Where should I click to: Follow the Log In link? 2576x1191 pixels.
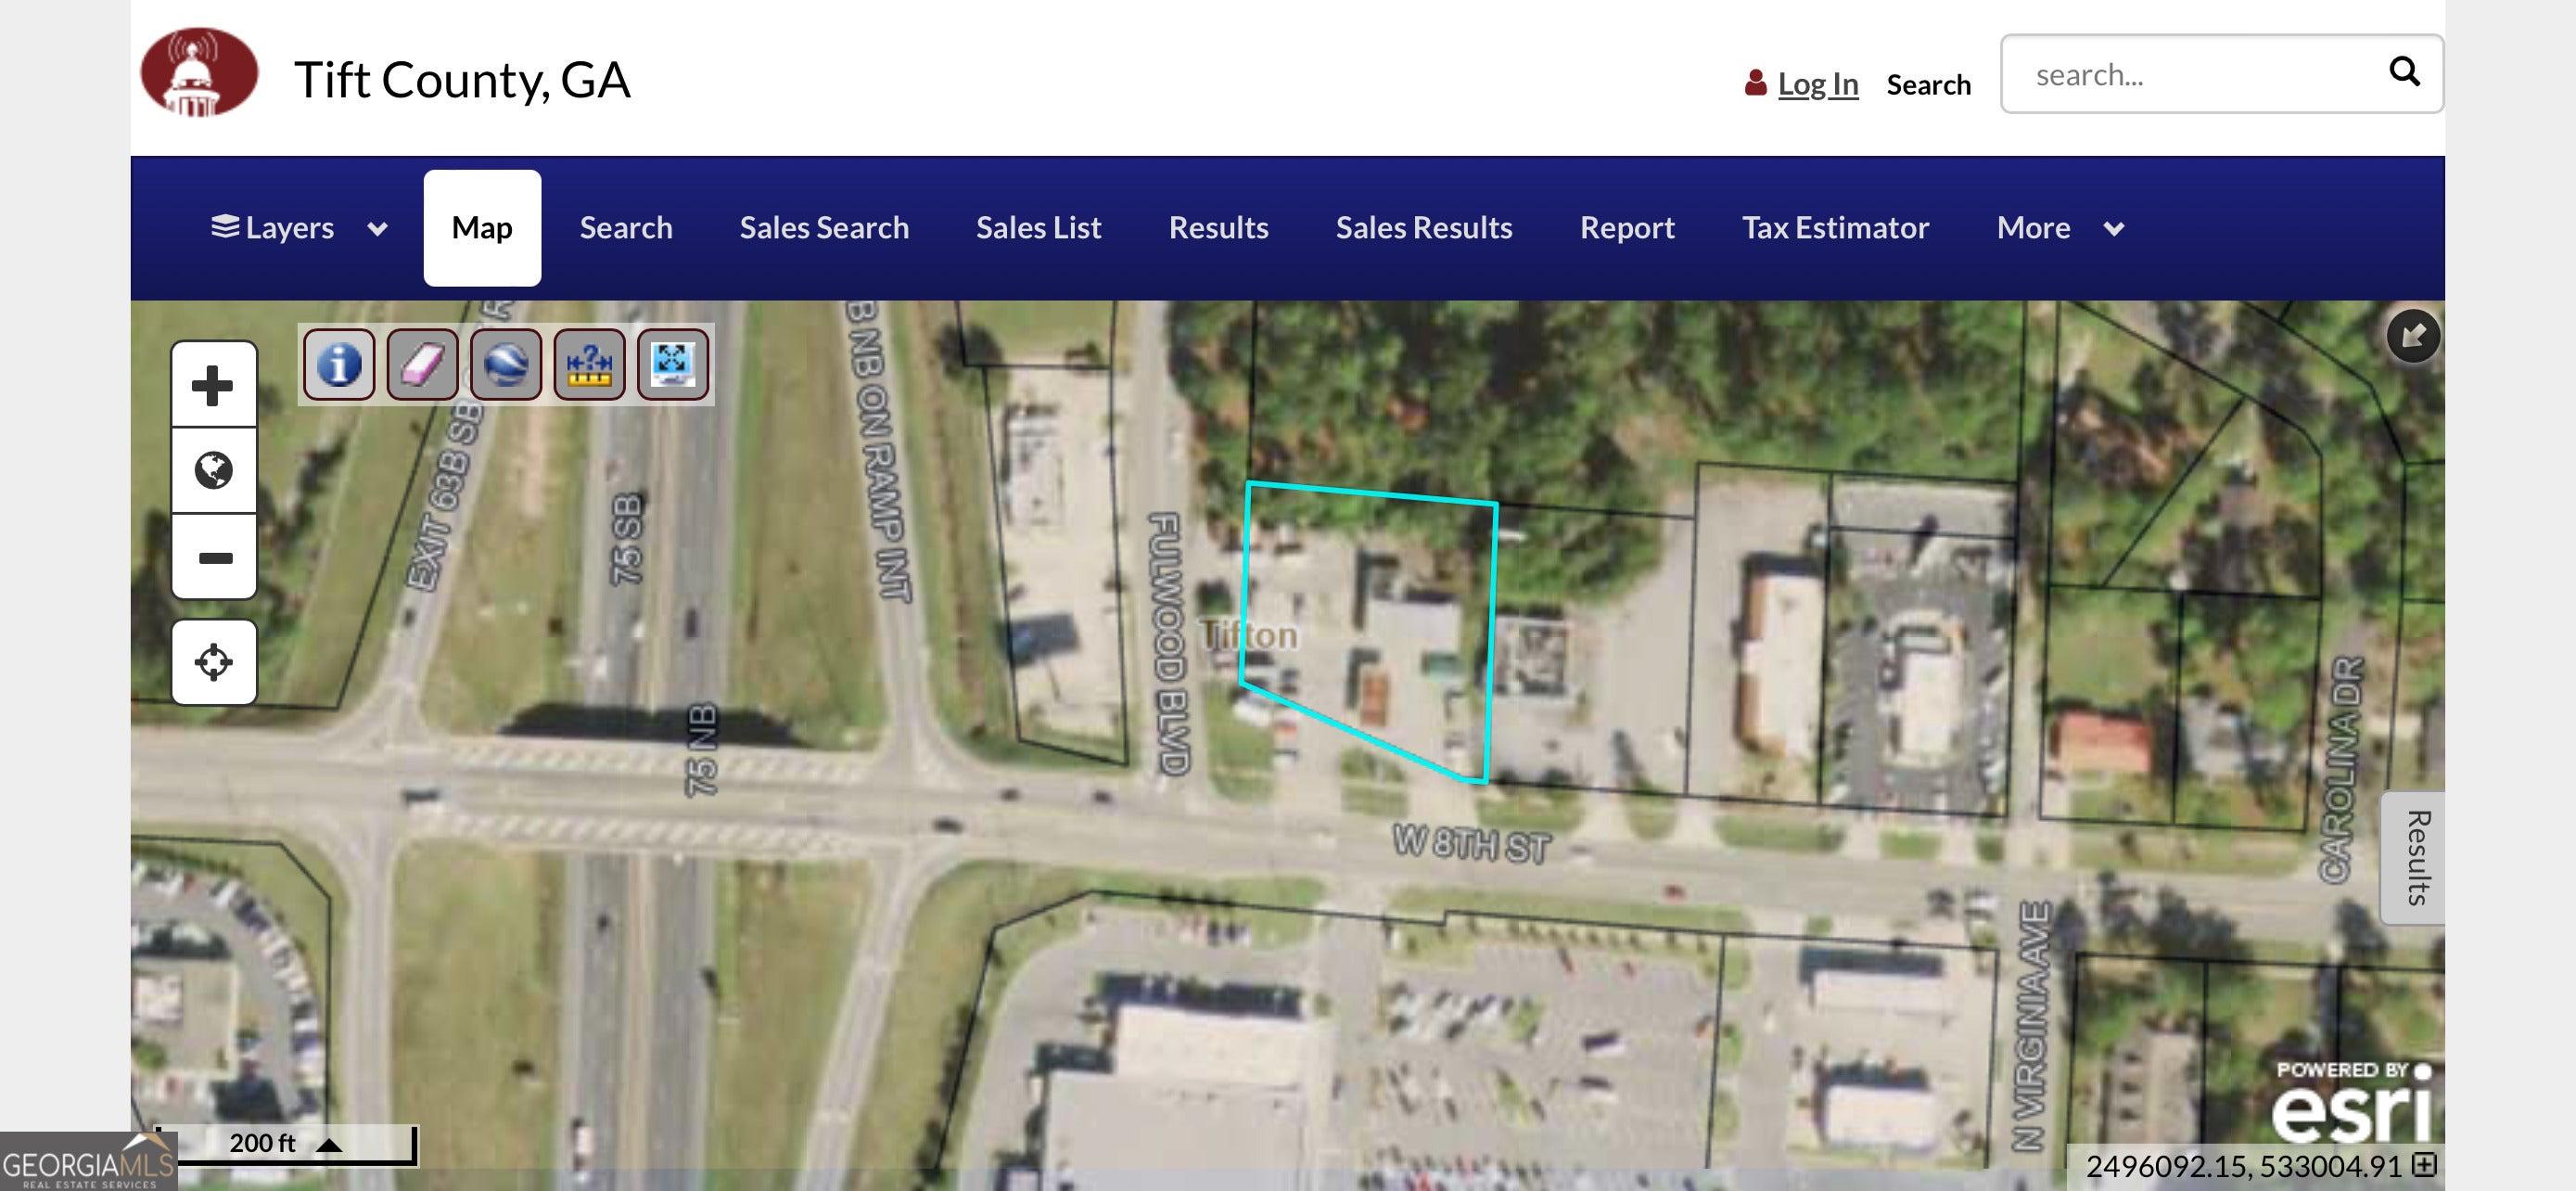(x=1817, y=84)
